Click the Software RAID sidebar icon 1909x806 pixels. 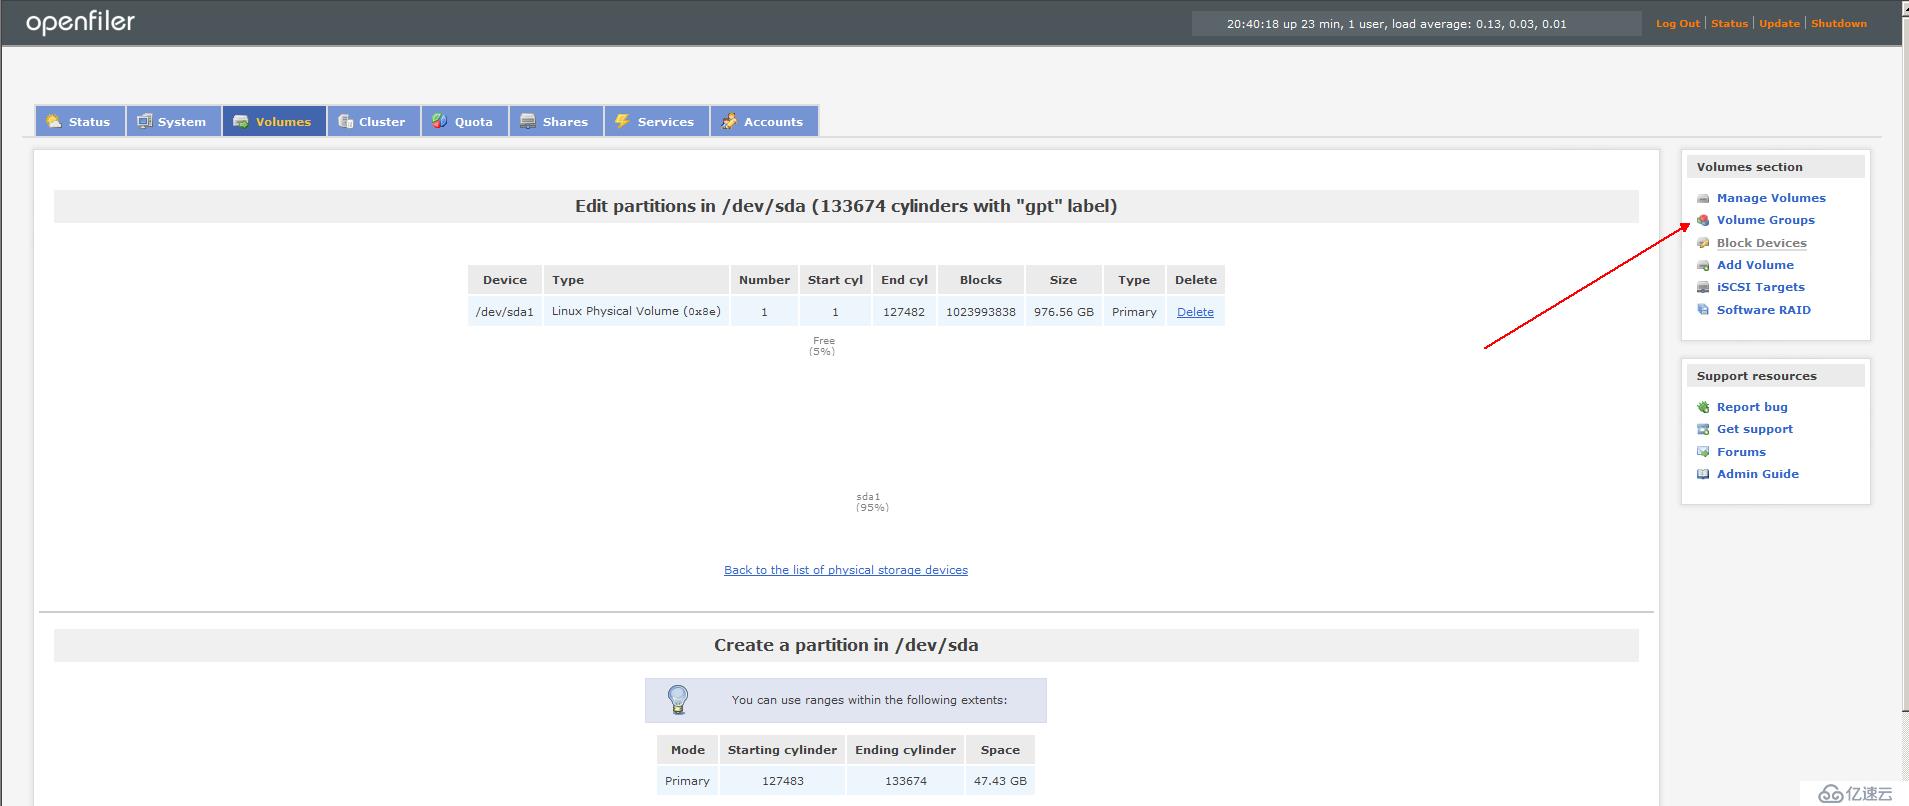pyautogui.click(x=1703, y=310)
